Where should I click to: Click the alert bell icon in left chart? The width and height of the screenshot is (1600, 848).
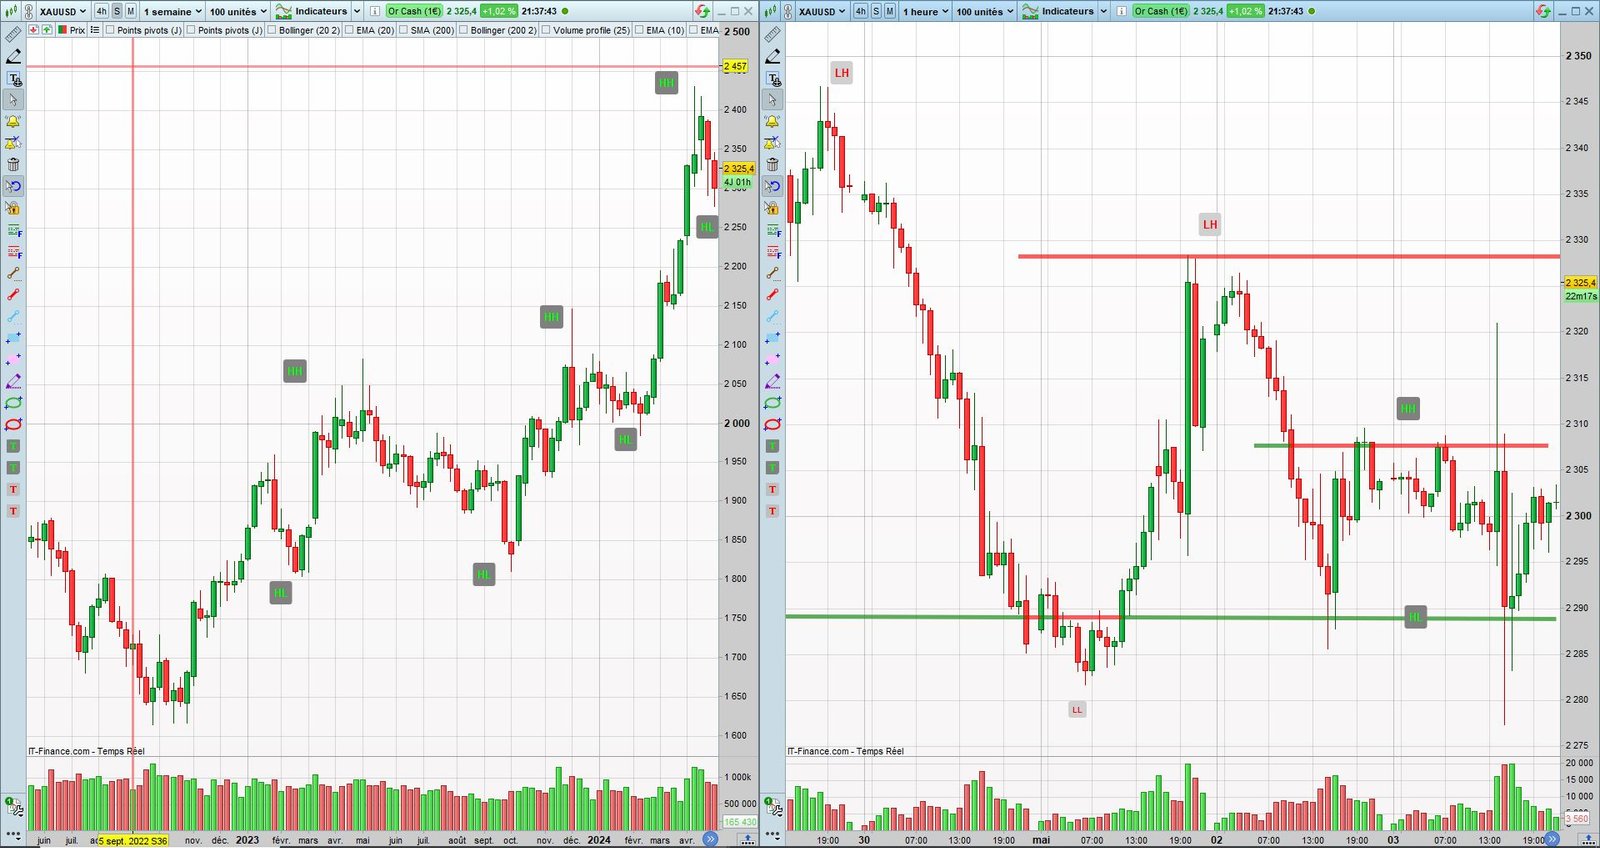pos(13,122)
